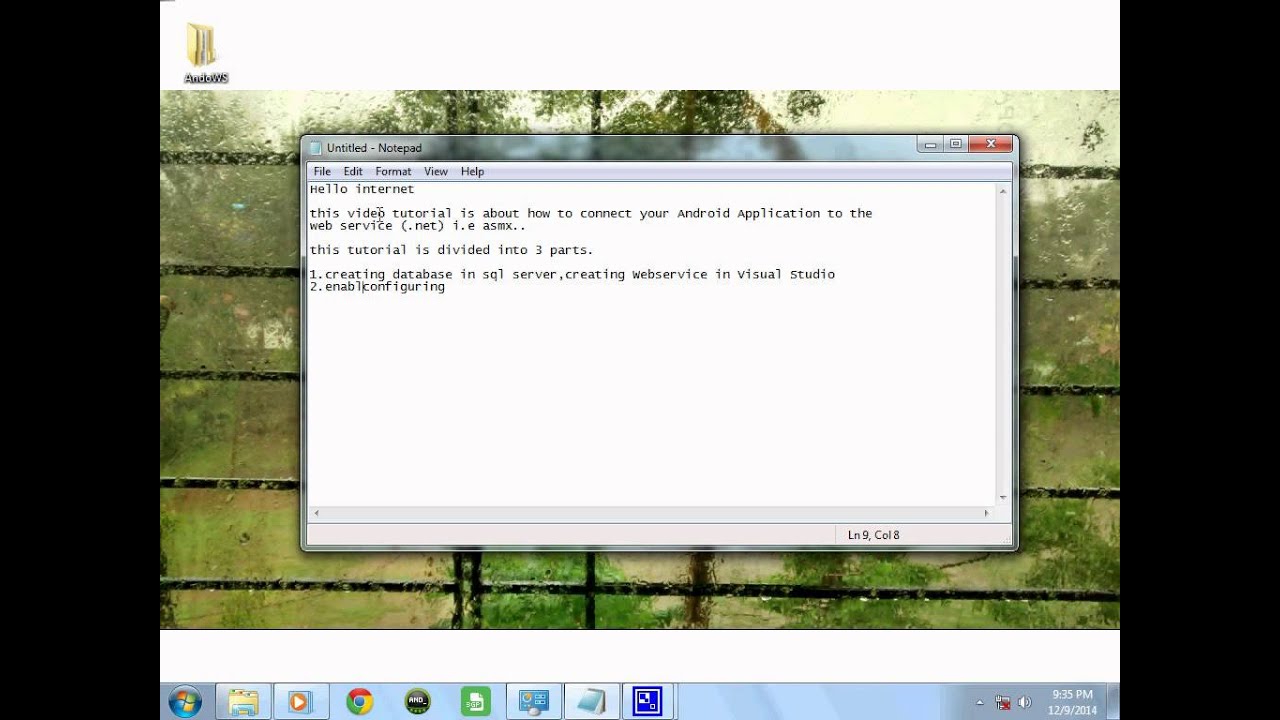This screenshot has width=1280, height=720.
Task: Open the green 3GP converter taskbar icon
Action: pyautogui.click(x=474, y=702)
